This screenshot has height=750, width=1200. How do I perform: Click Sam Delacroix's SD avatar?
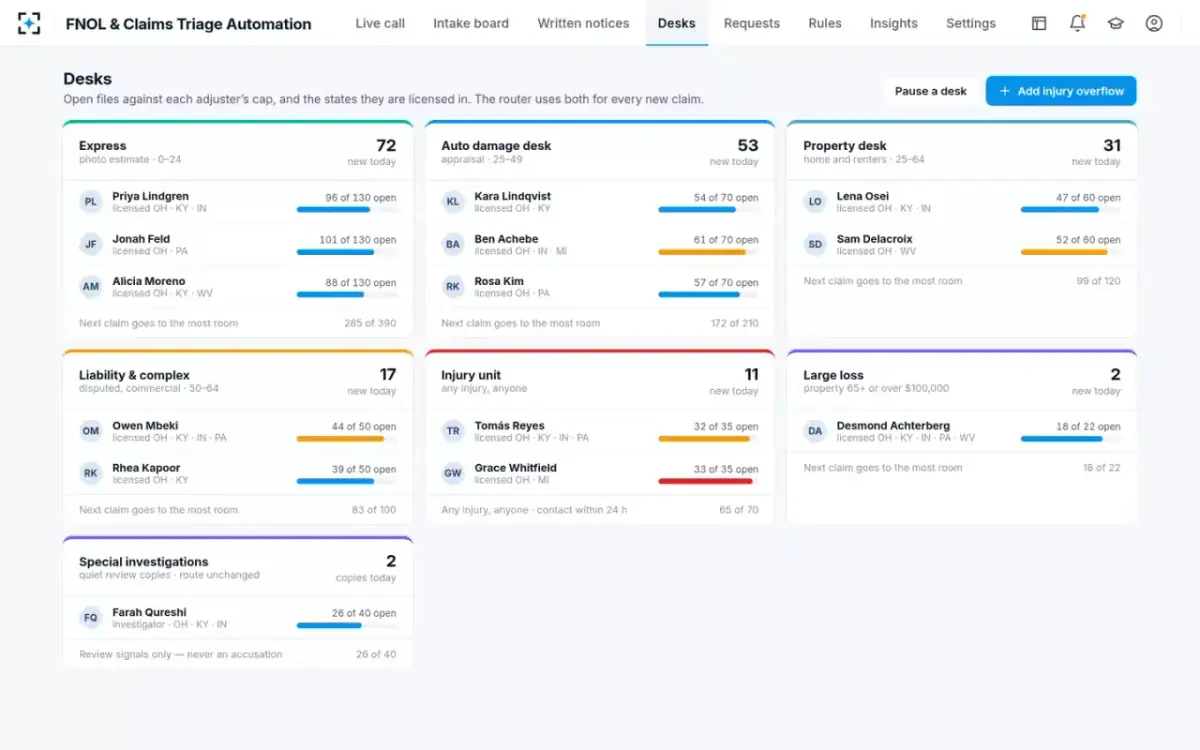[815, 244]
